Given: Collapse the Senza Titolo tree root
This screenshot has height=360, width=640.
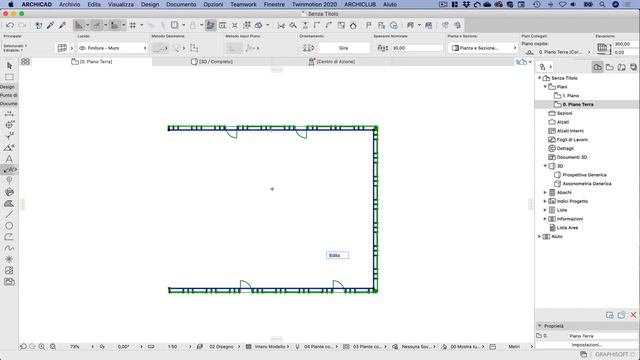Looking at the screenshot, I should point(540,78).
